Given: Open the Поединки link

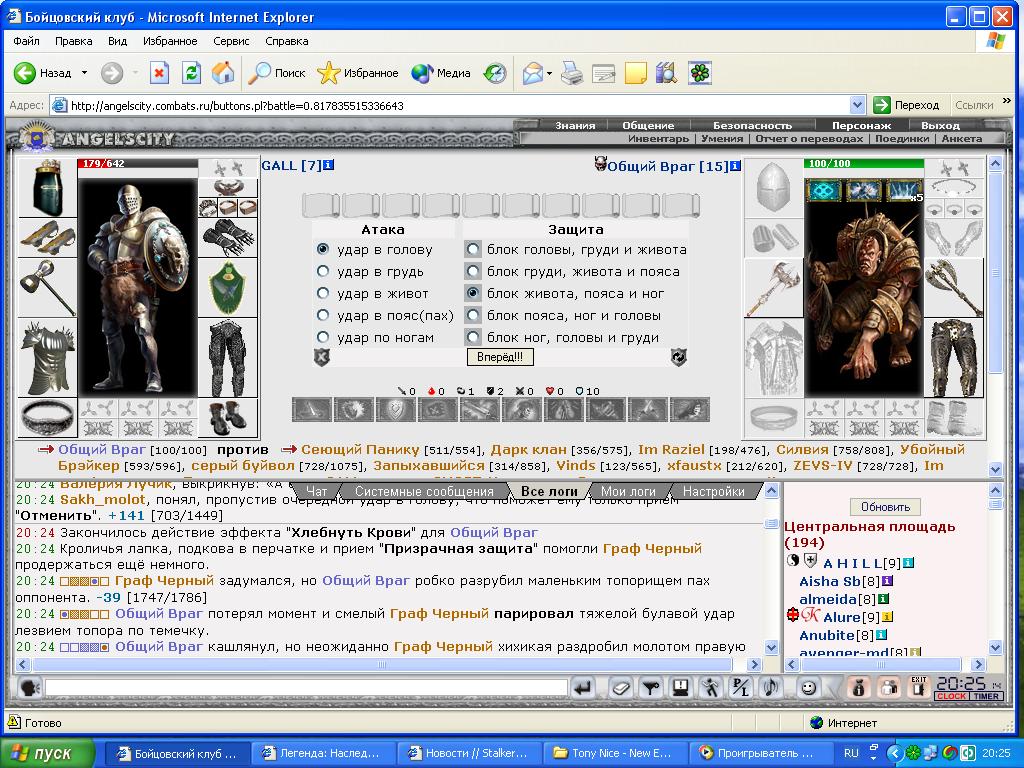Looking at the screenshot, I should click(902, 138).
